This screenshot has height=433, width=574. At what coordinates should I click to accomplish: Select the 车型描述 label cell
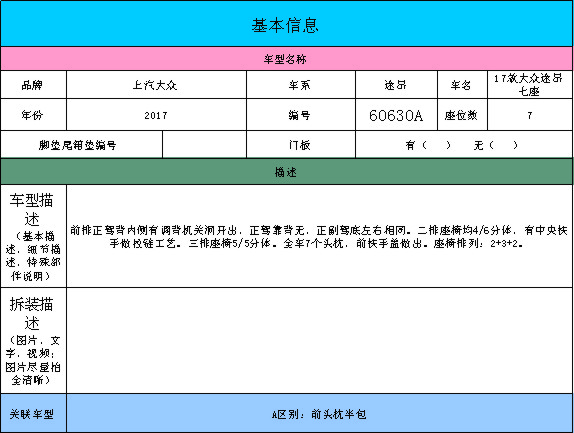pyautogui.click(x=33, y=236)
